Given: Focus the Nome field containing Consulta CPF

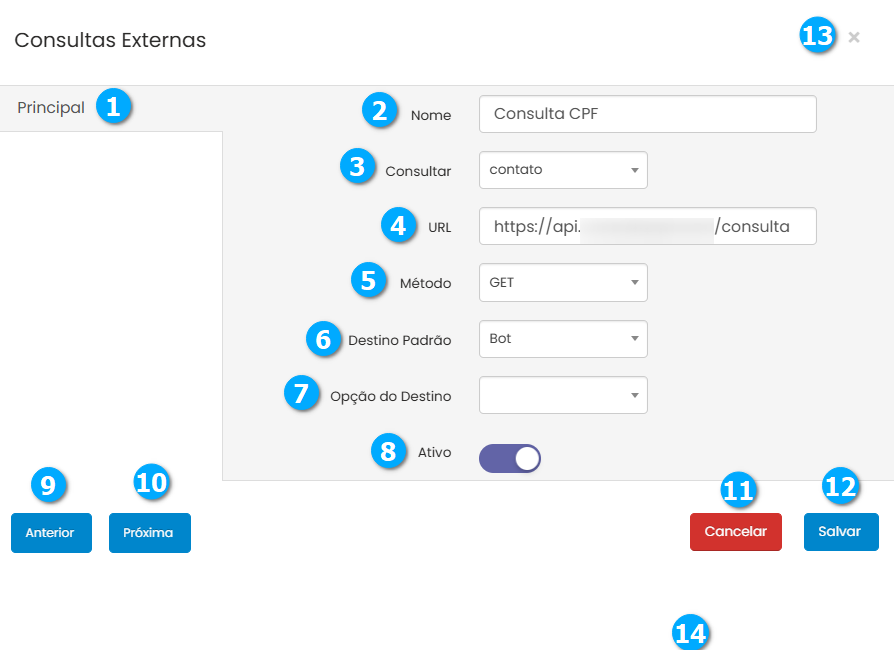Looking at the screenshot, I should (647, 114).
